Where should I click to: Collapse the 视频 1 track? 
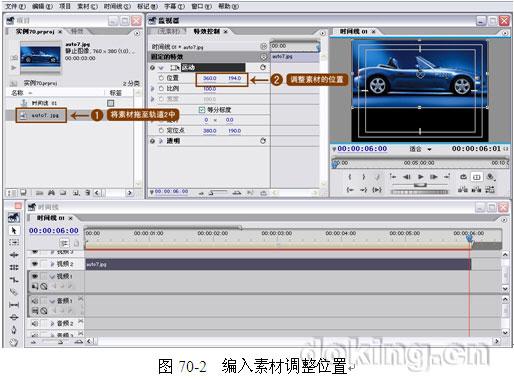click(x=52, y=276)
